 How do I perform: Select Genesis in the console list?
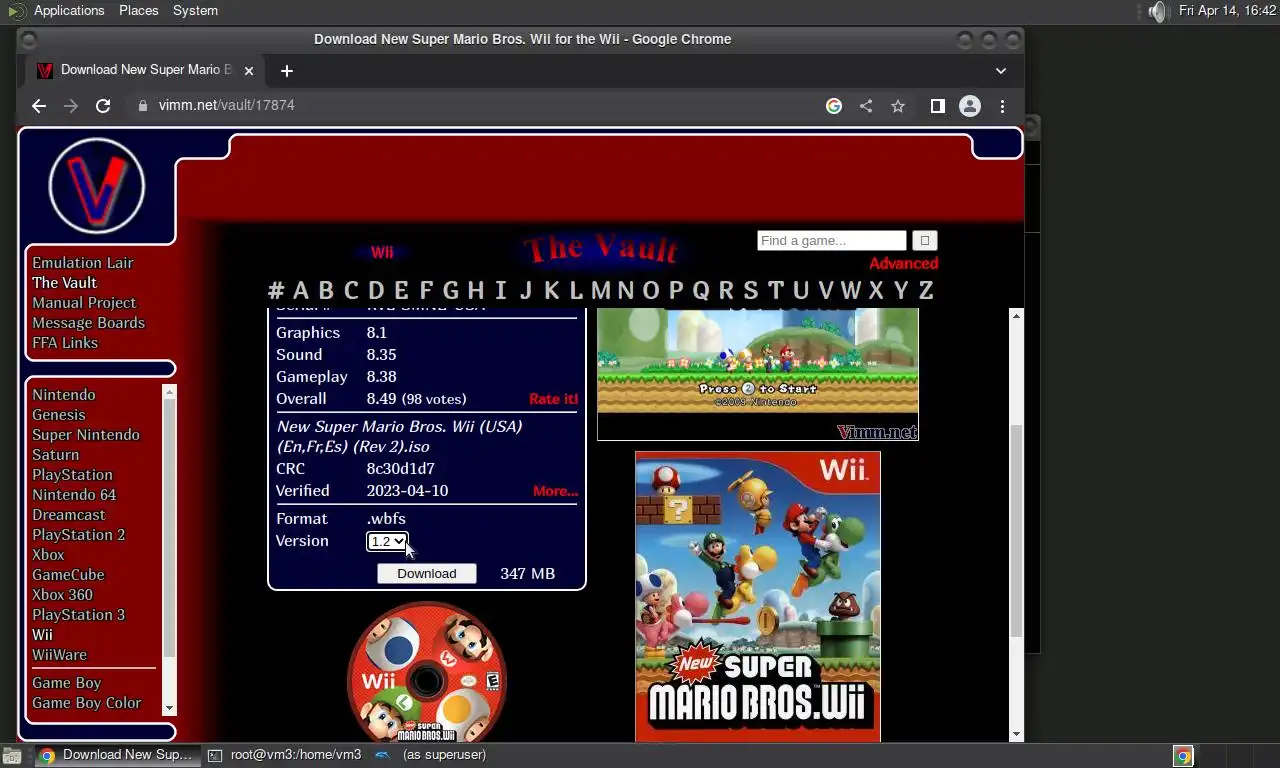59,414
